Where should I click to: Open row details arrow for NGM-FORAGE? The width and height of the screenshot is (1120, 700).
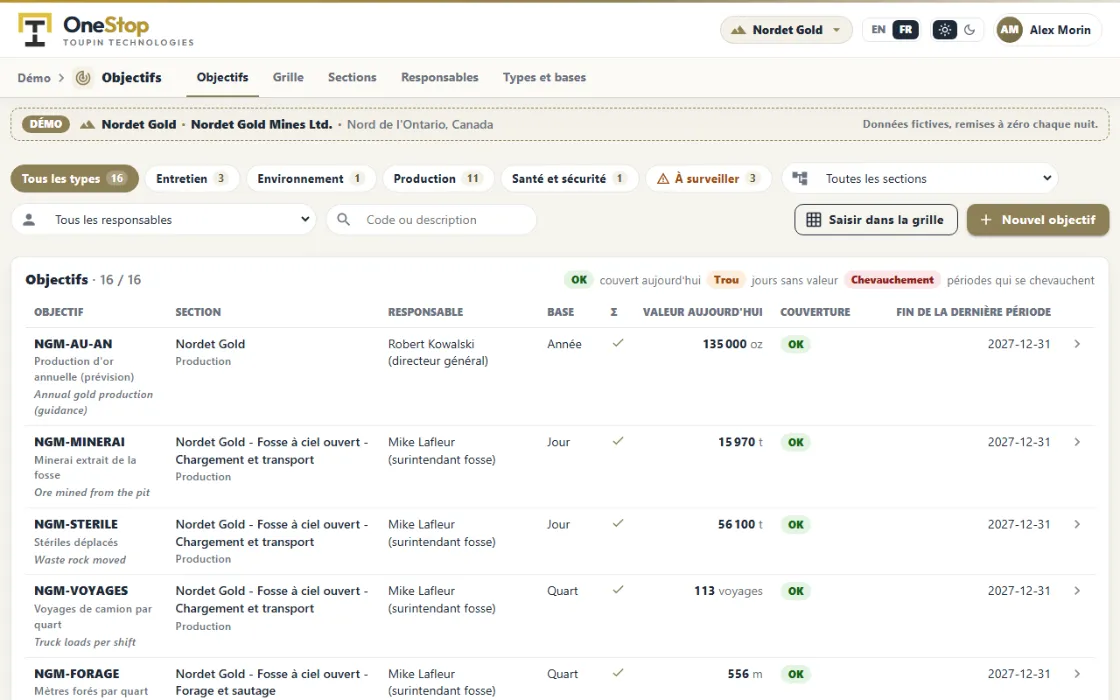click(1077, 674)
